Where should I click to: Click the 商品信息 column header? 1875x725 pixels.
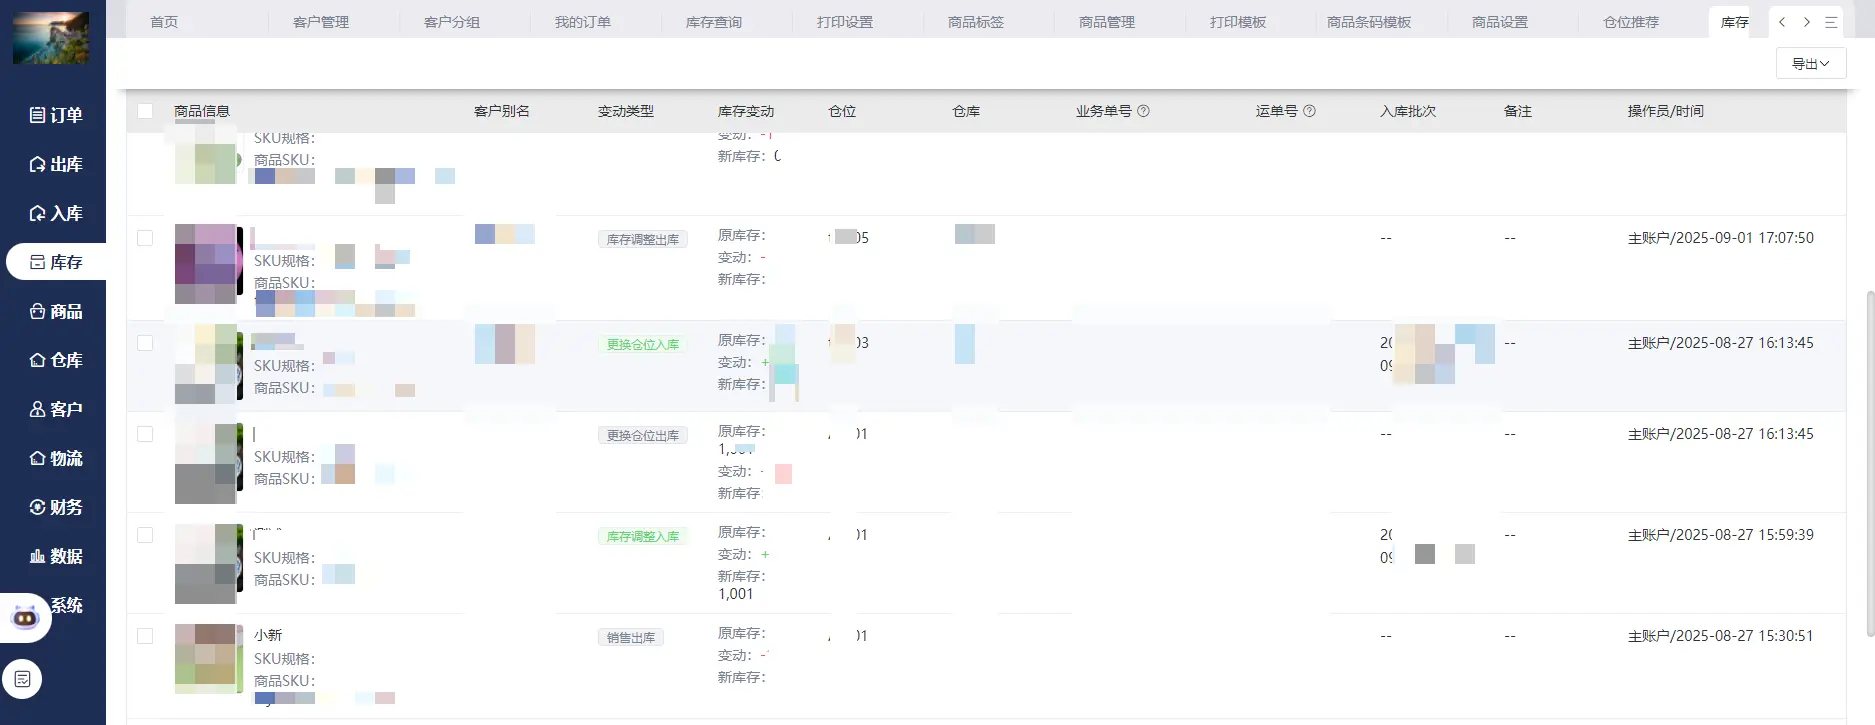click(202, 111)
